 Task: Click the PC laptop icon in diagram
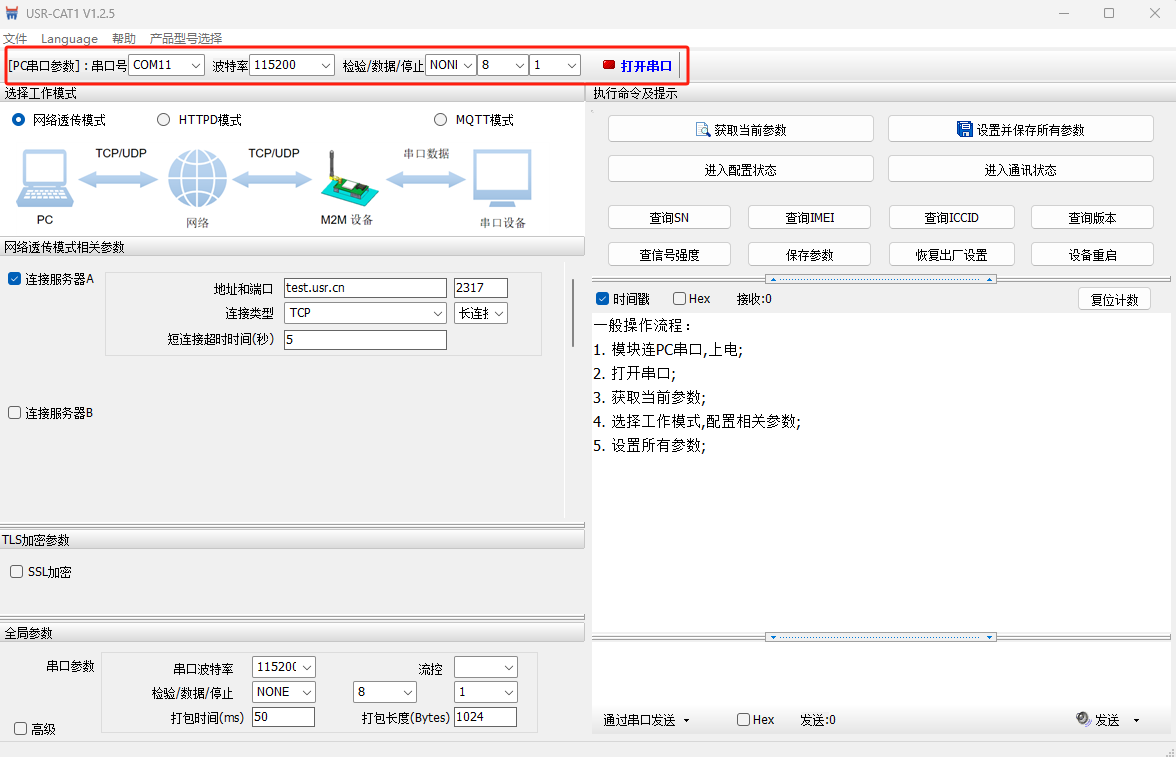coord(45,180)
